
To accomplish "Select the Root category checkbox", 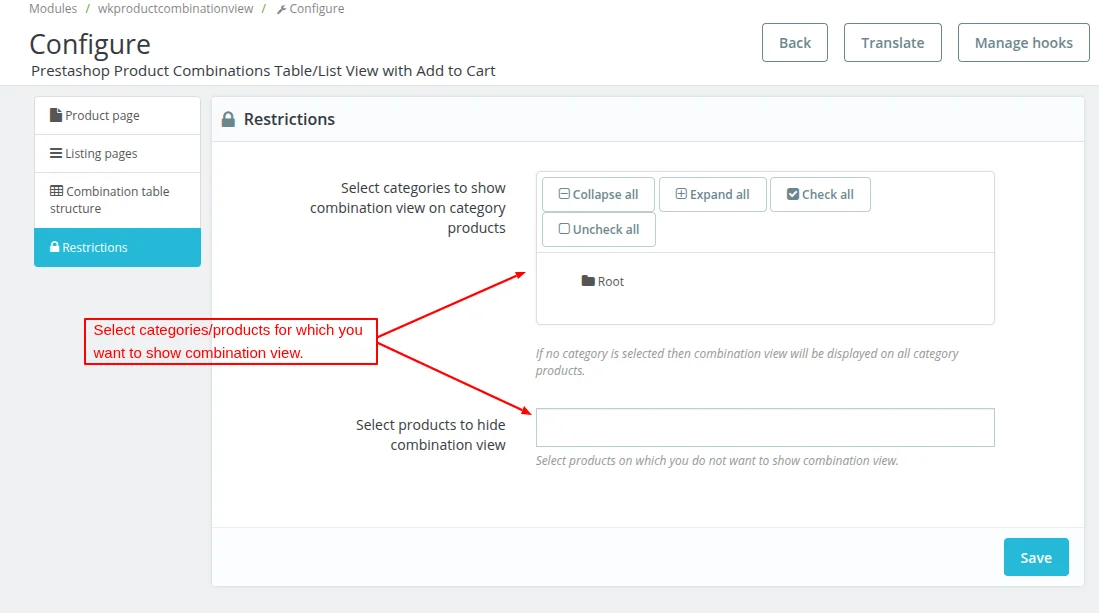I will pos(610,281).
